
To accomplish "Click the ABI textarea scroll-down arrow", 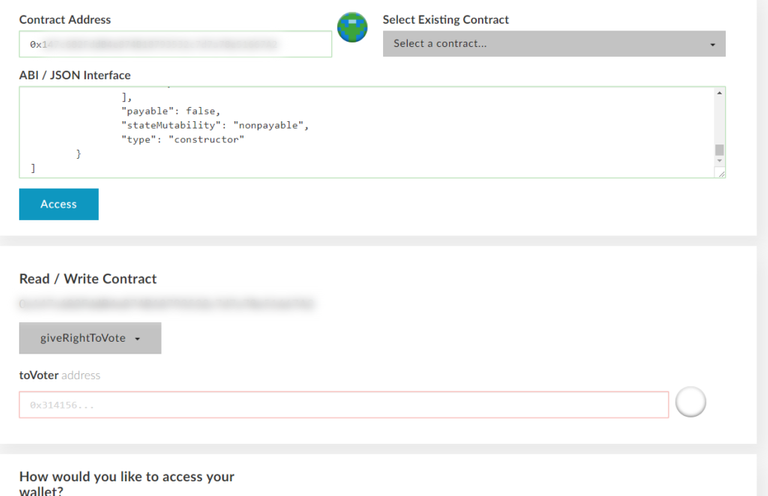I will coord(719,163).
